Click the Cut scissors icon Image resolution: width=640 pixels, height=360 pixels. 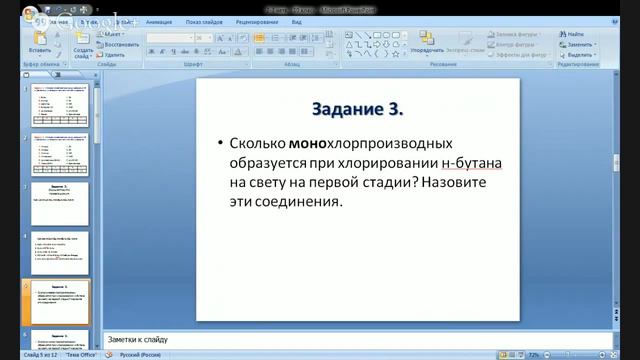coord(58,35)
